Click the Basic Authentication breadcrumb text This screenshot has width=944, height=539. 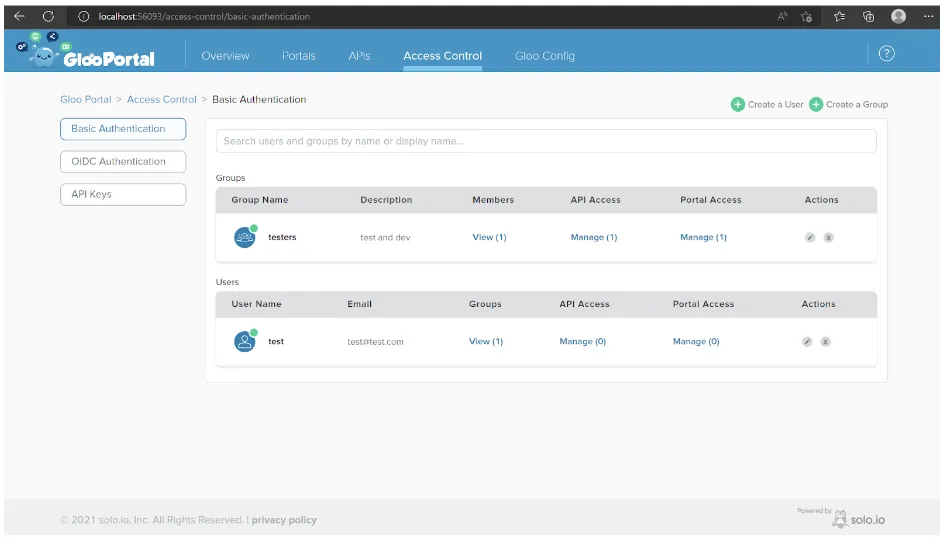[x=259, y=99]
